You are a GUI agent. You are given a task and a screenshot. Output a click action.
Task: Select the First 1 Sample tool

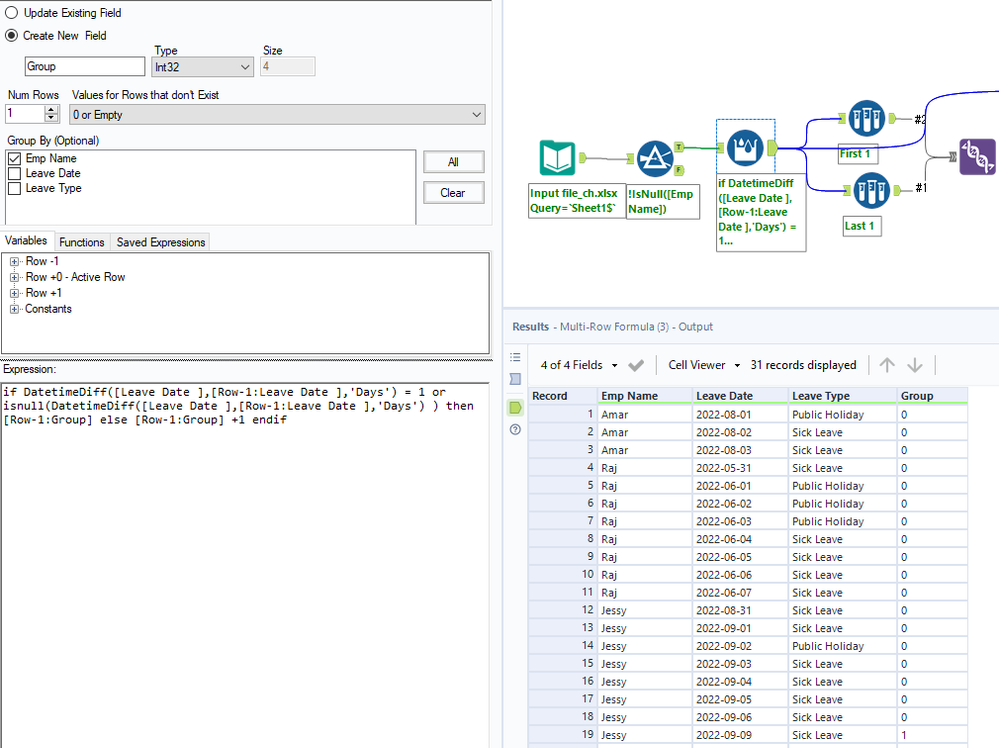(867, 120)
